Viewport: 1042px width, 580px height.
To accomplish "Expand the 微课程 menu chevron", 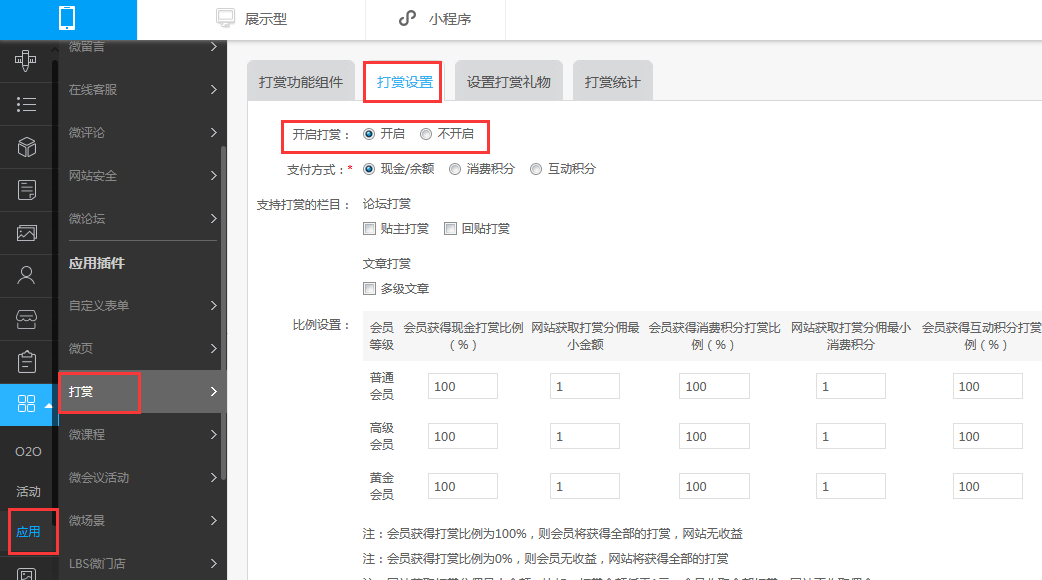I will click(213, 435).
